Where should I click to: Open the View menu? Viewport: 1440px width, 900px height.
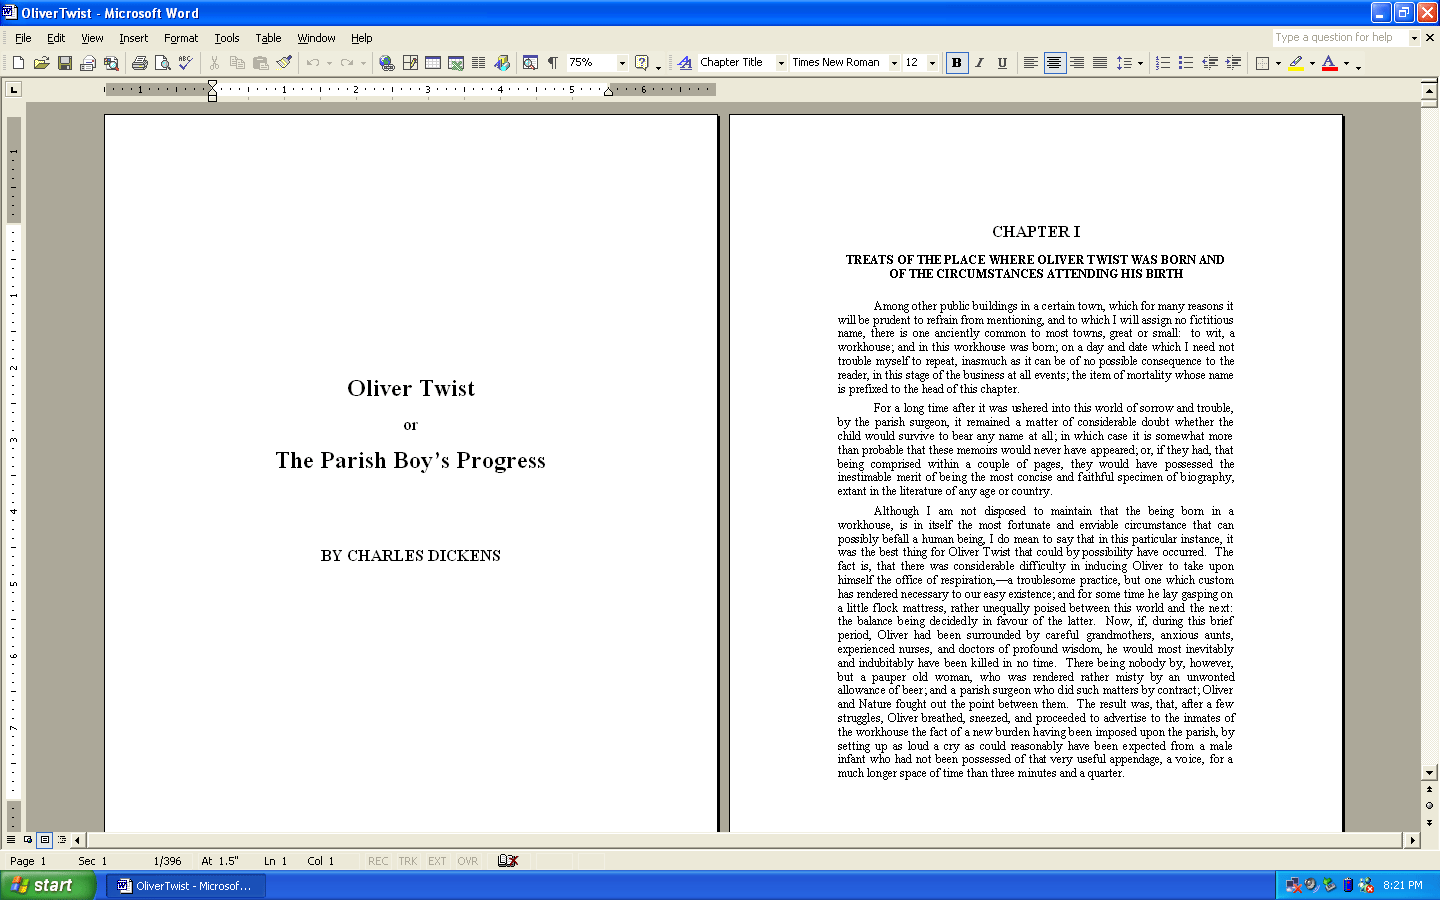point(92,38)
